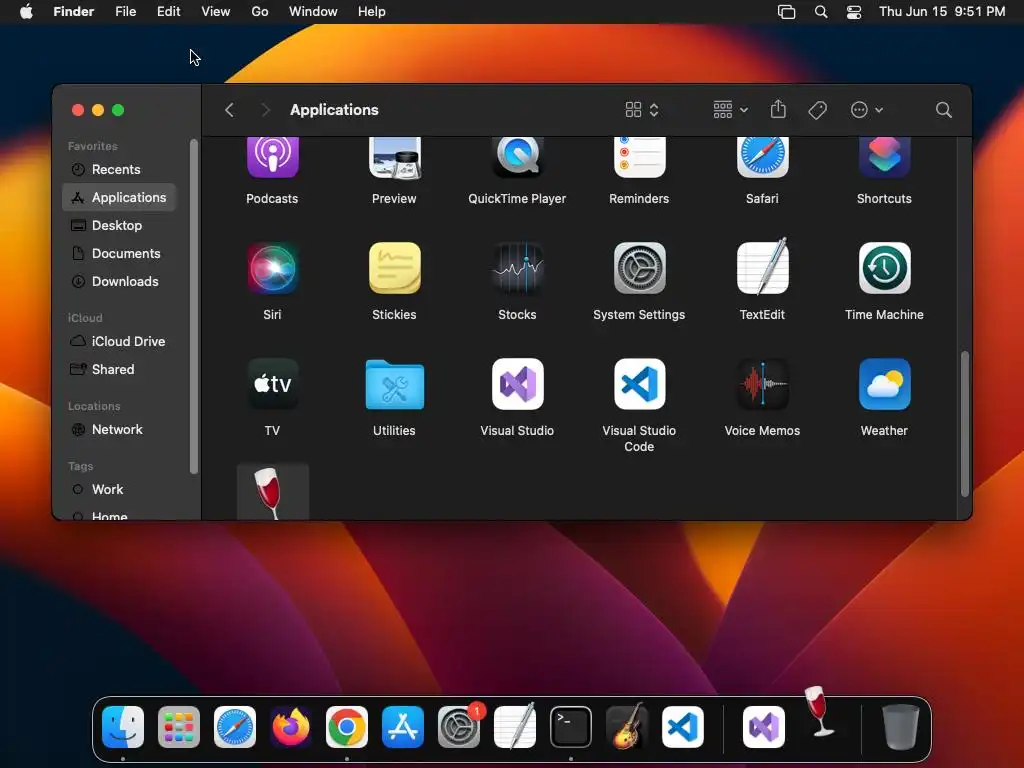
Task: Select Visual Studio Code in Applications folder
Action: (639, 384)
